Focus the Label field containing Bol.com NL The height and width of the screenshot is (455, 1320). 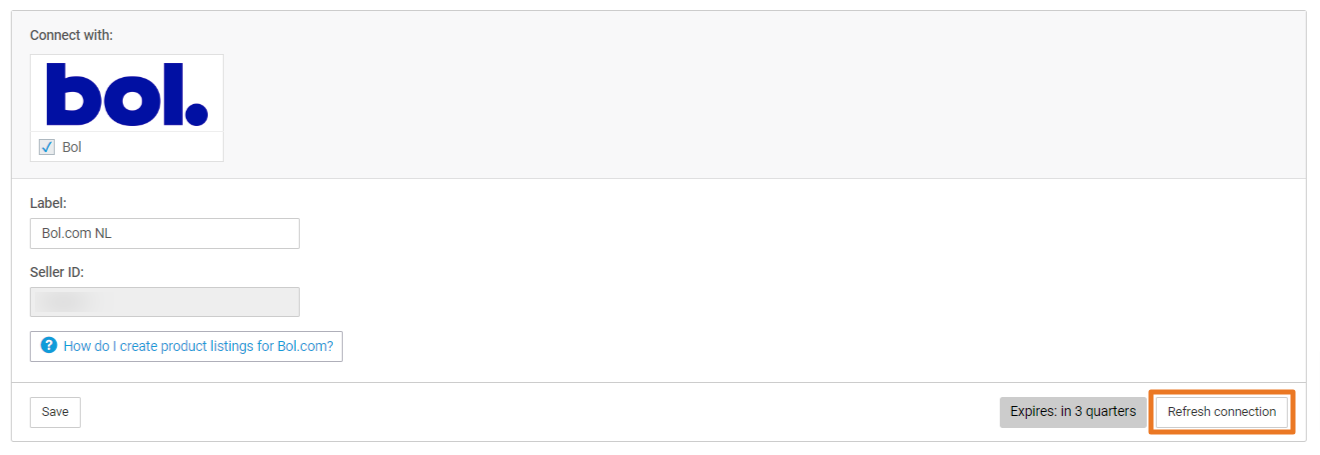pyautogui.click(x=165, y=233)
